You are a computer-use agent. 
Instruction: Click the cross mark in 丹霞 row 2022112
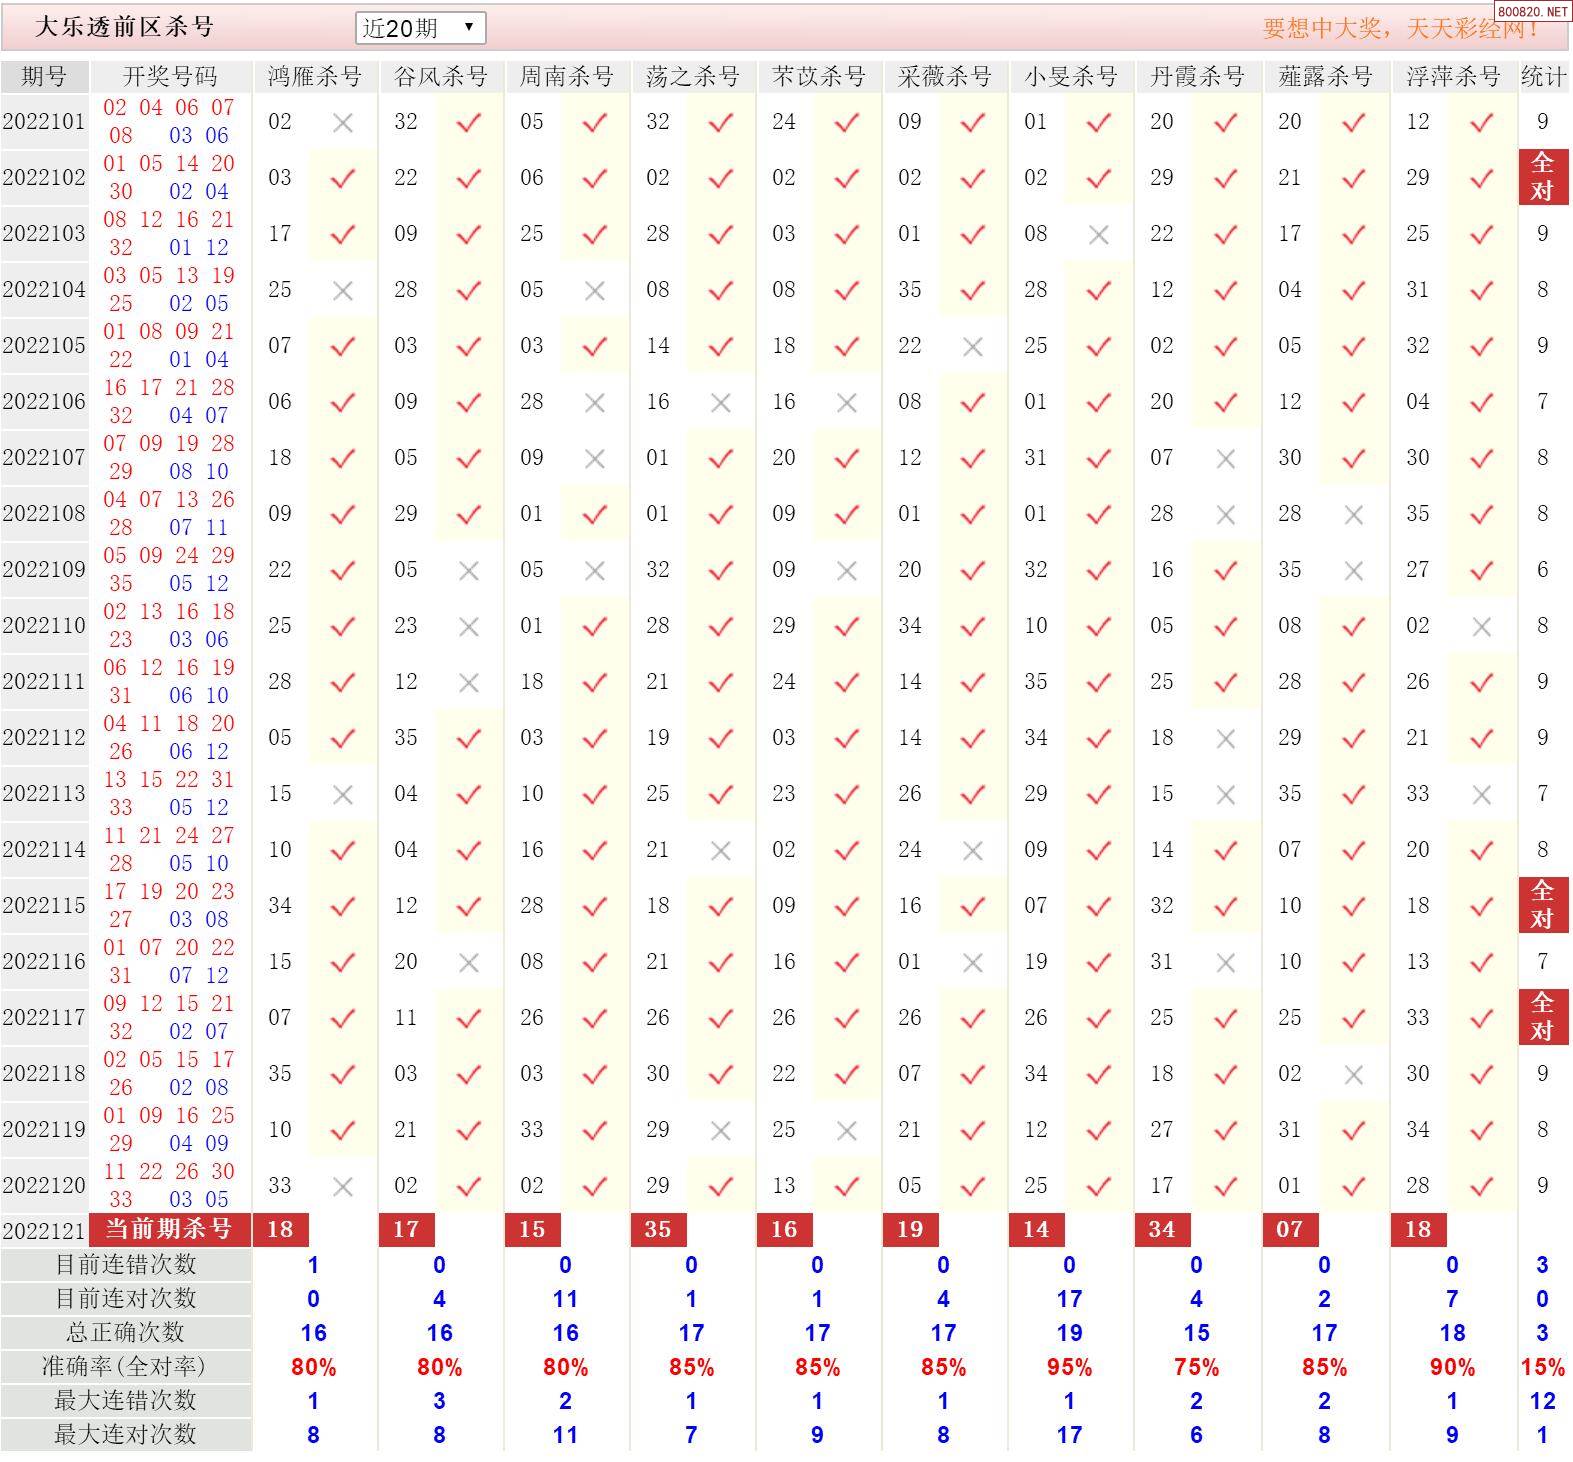[x=1225, y=738]
